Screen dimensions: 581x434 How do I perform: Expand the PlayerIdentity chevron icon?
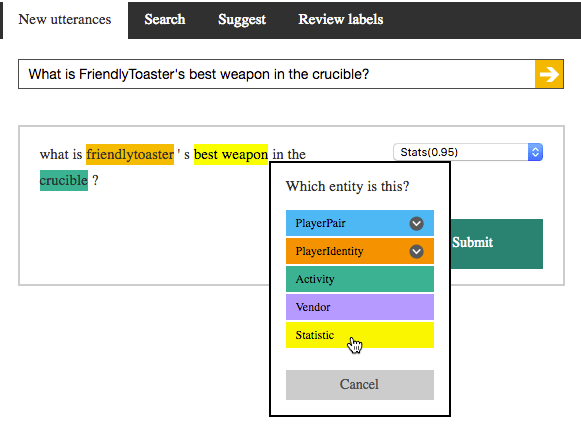[x=416, y=251]
